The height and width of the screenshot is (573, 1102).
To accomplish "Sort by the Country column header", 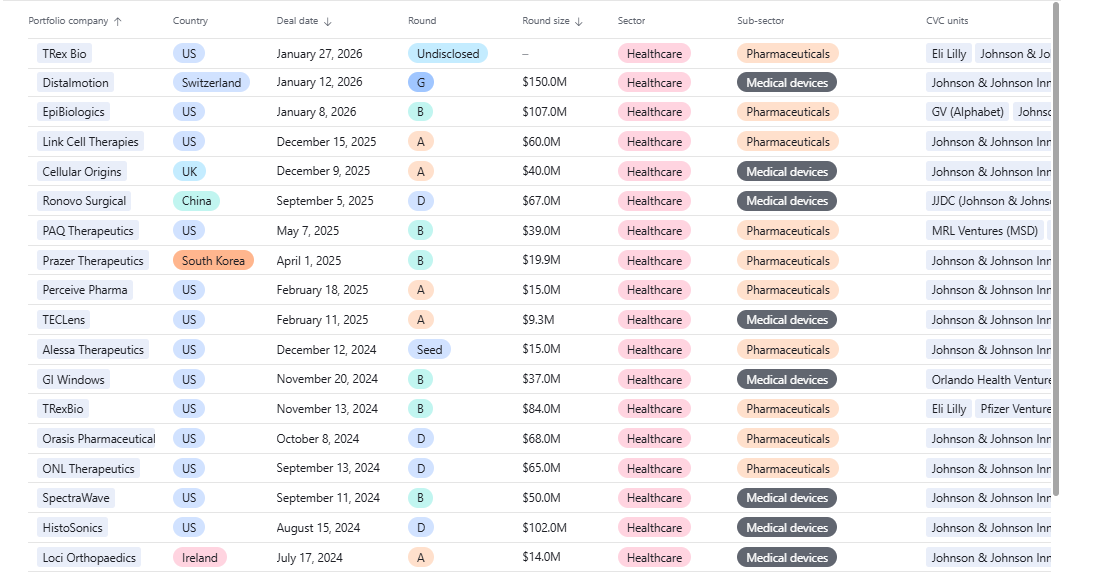I will [x=190, y=21].
